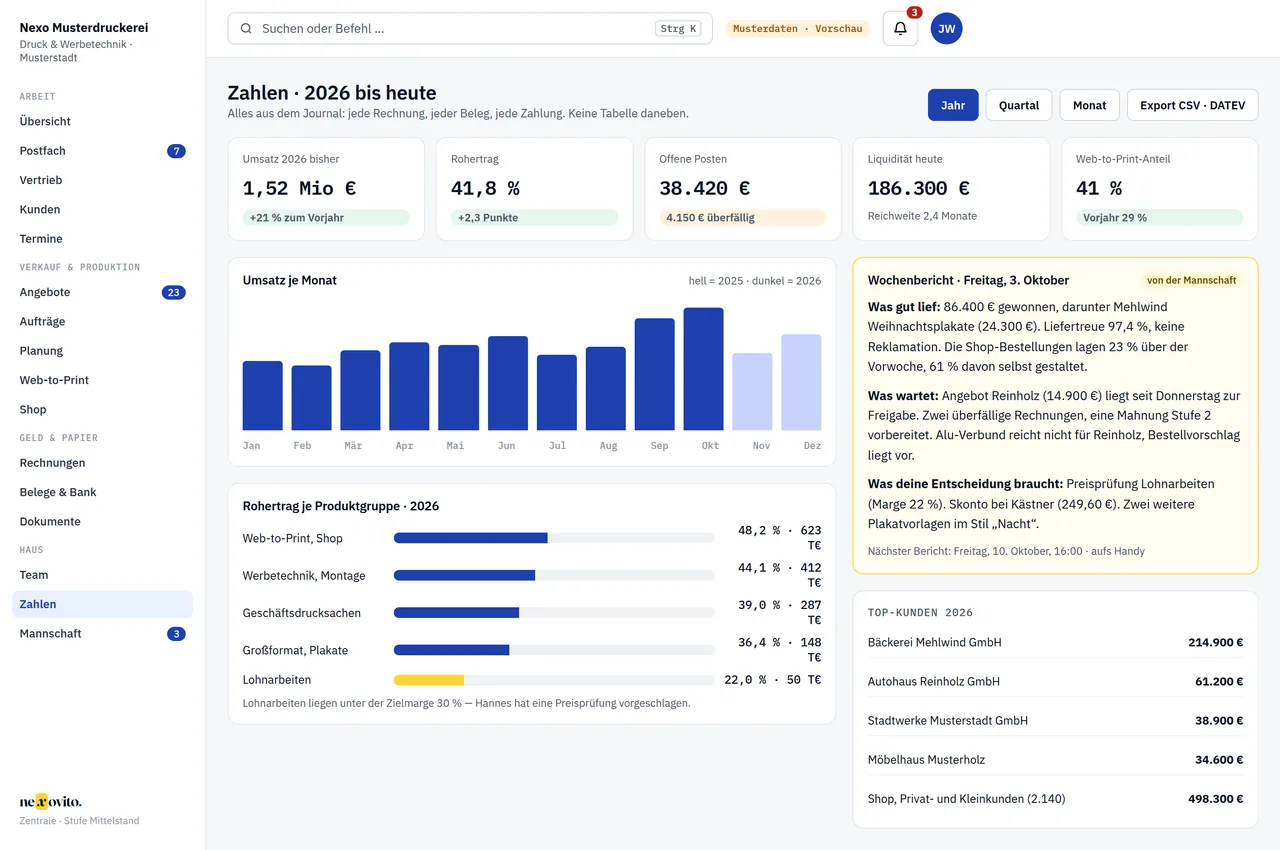Viewport: 1280px width, 850px height.
Task: Open Shop in sidebar
Action: click(x=102, y=409)
